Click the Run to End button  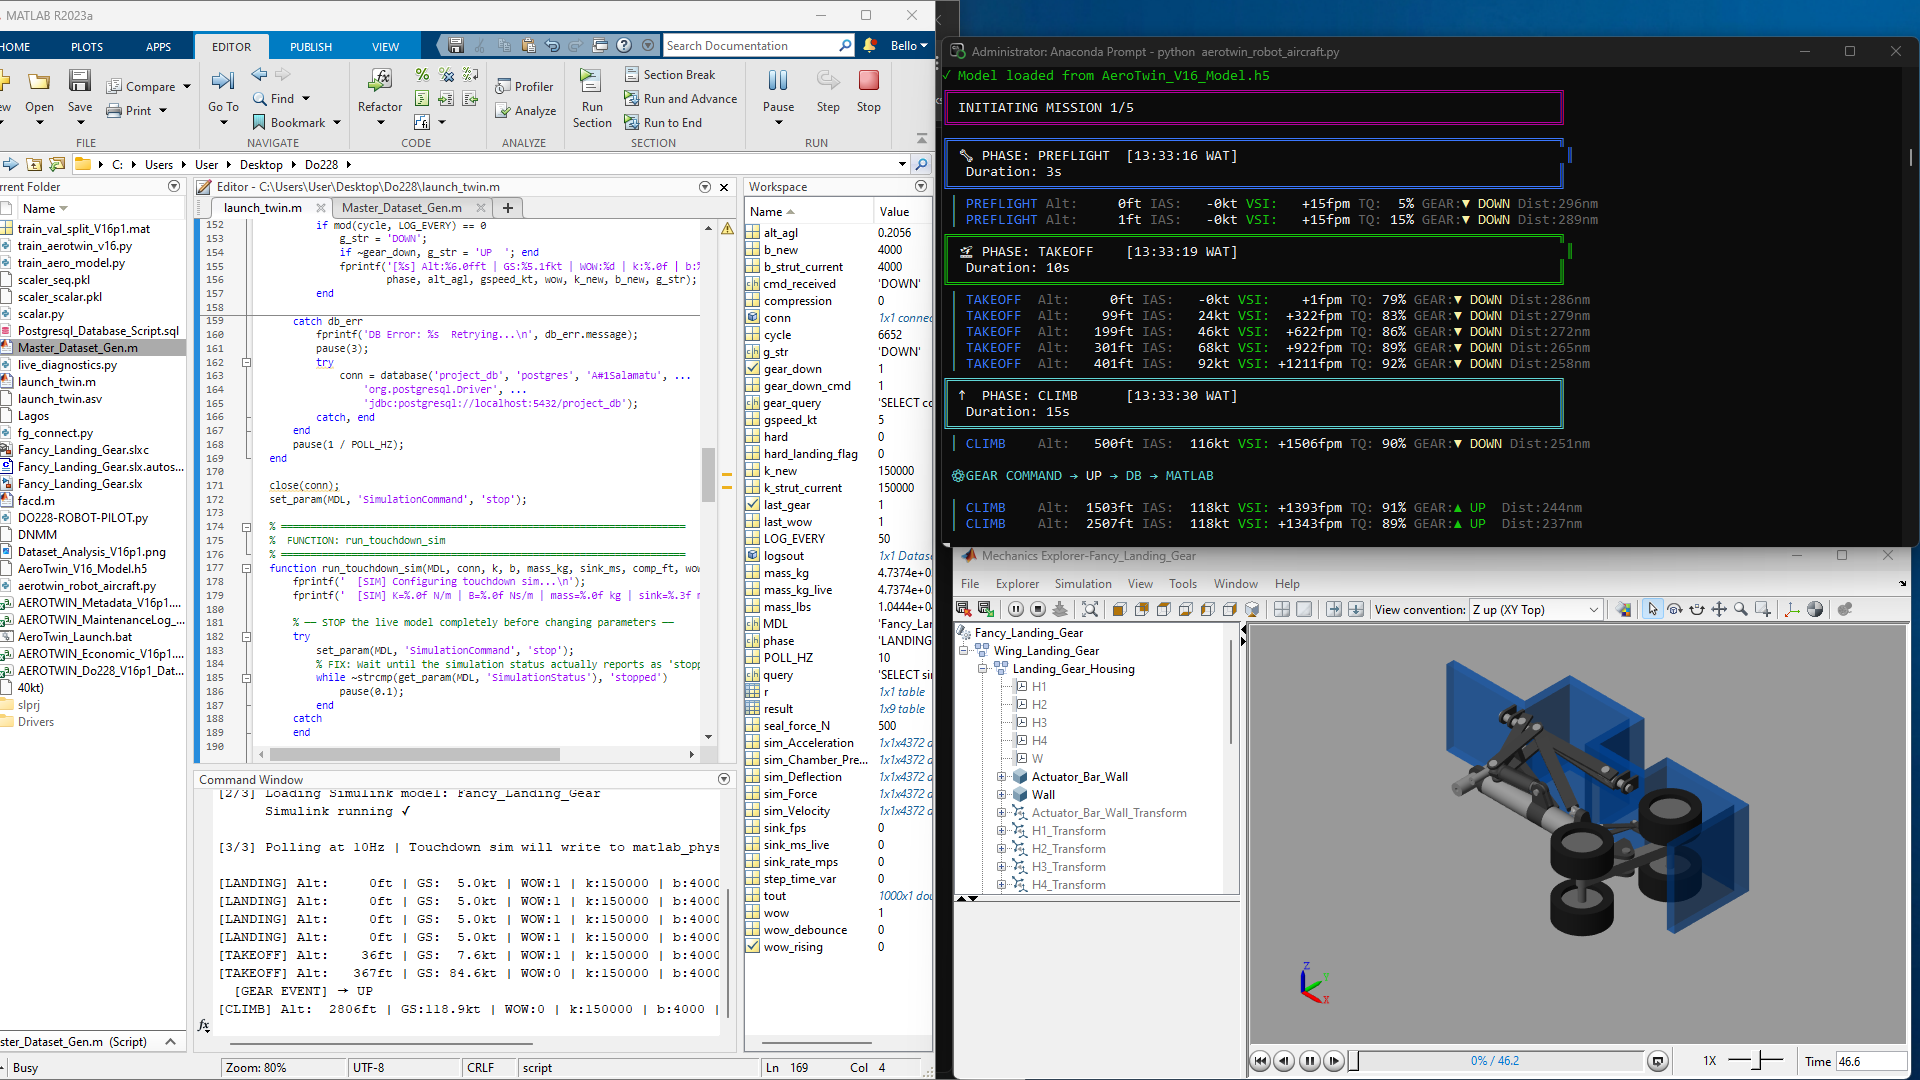pos(663,123)
